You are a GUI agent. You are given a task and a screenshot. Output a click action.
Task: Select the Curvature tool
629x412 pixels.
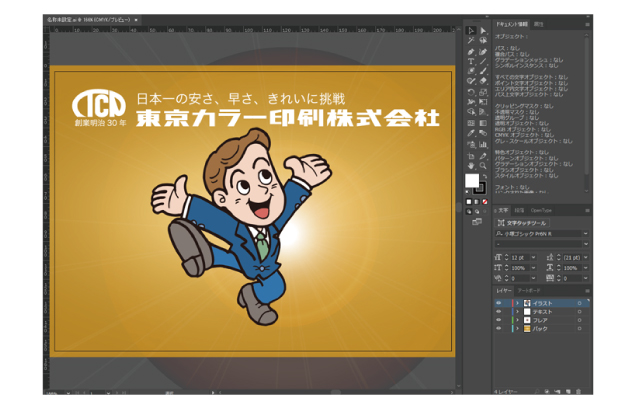click(483, 52)
